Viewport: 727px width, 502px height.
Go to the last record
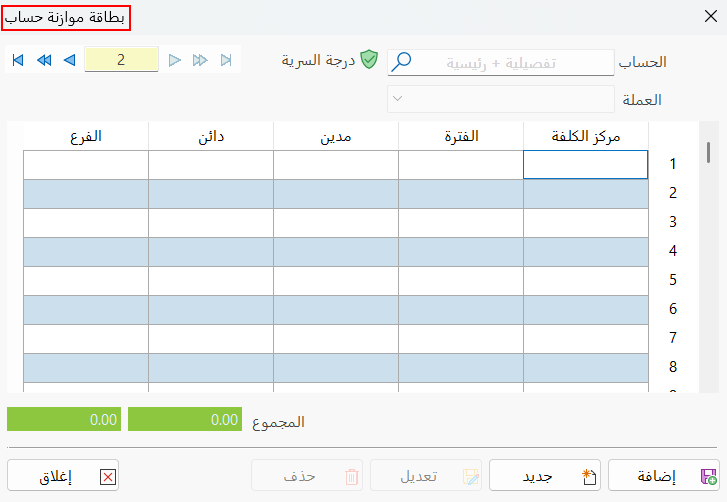click(226, 60)
